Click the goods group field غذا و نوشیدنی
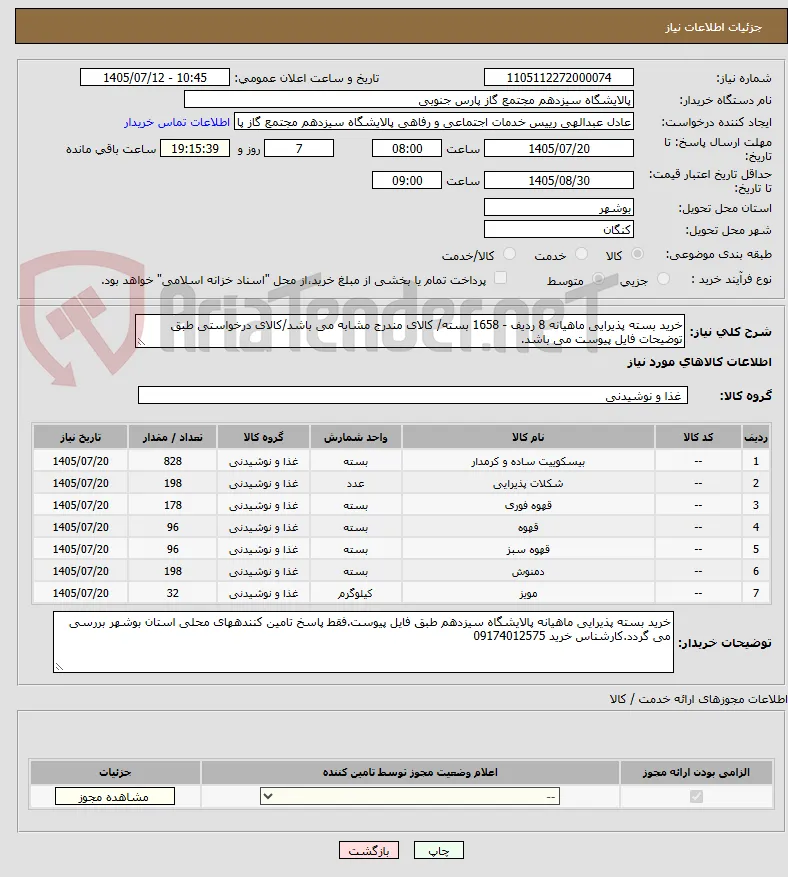This screenshot has width=788, height=877. click(x=413, y=395)
